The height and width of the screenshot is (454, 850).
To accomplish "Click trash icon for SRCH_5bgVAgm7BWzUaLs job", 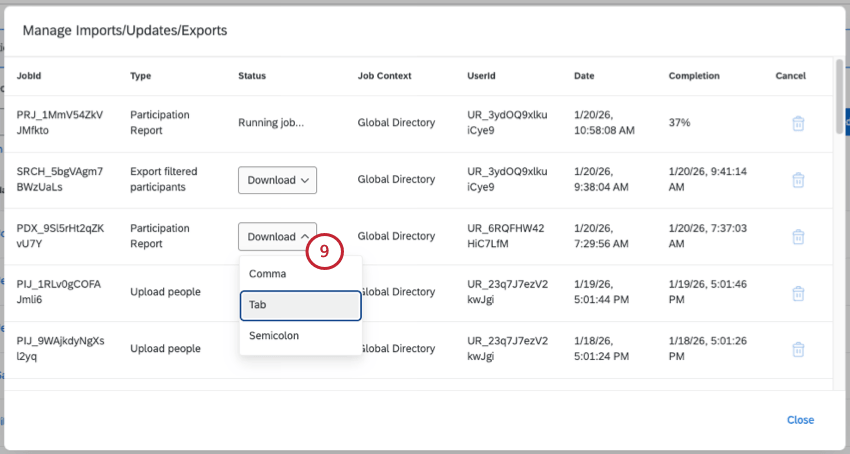I will pyautogui.click(x=798, y=180).
